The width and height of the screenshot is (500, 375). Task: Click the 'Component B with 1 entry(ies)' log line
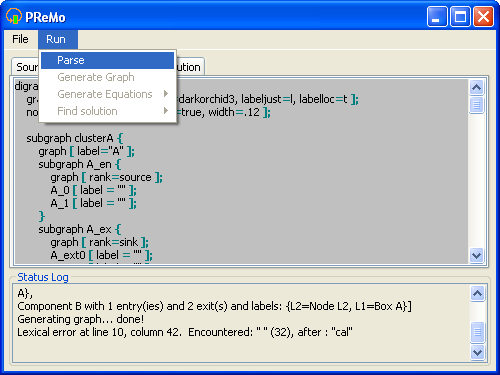click(215, 306)
